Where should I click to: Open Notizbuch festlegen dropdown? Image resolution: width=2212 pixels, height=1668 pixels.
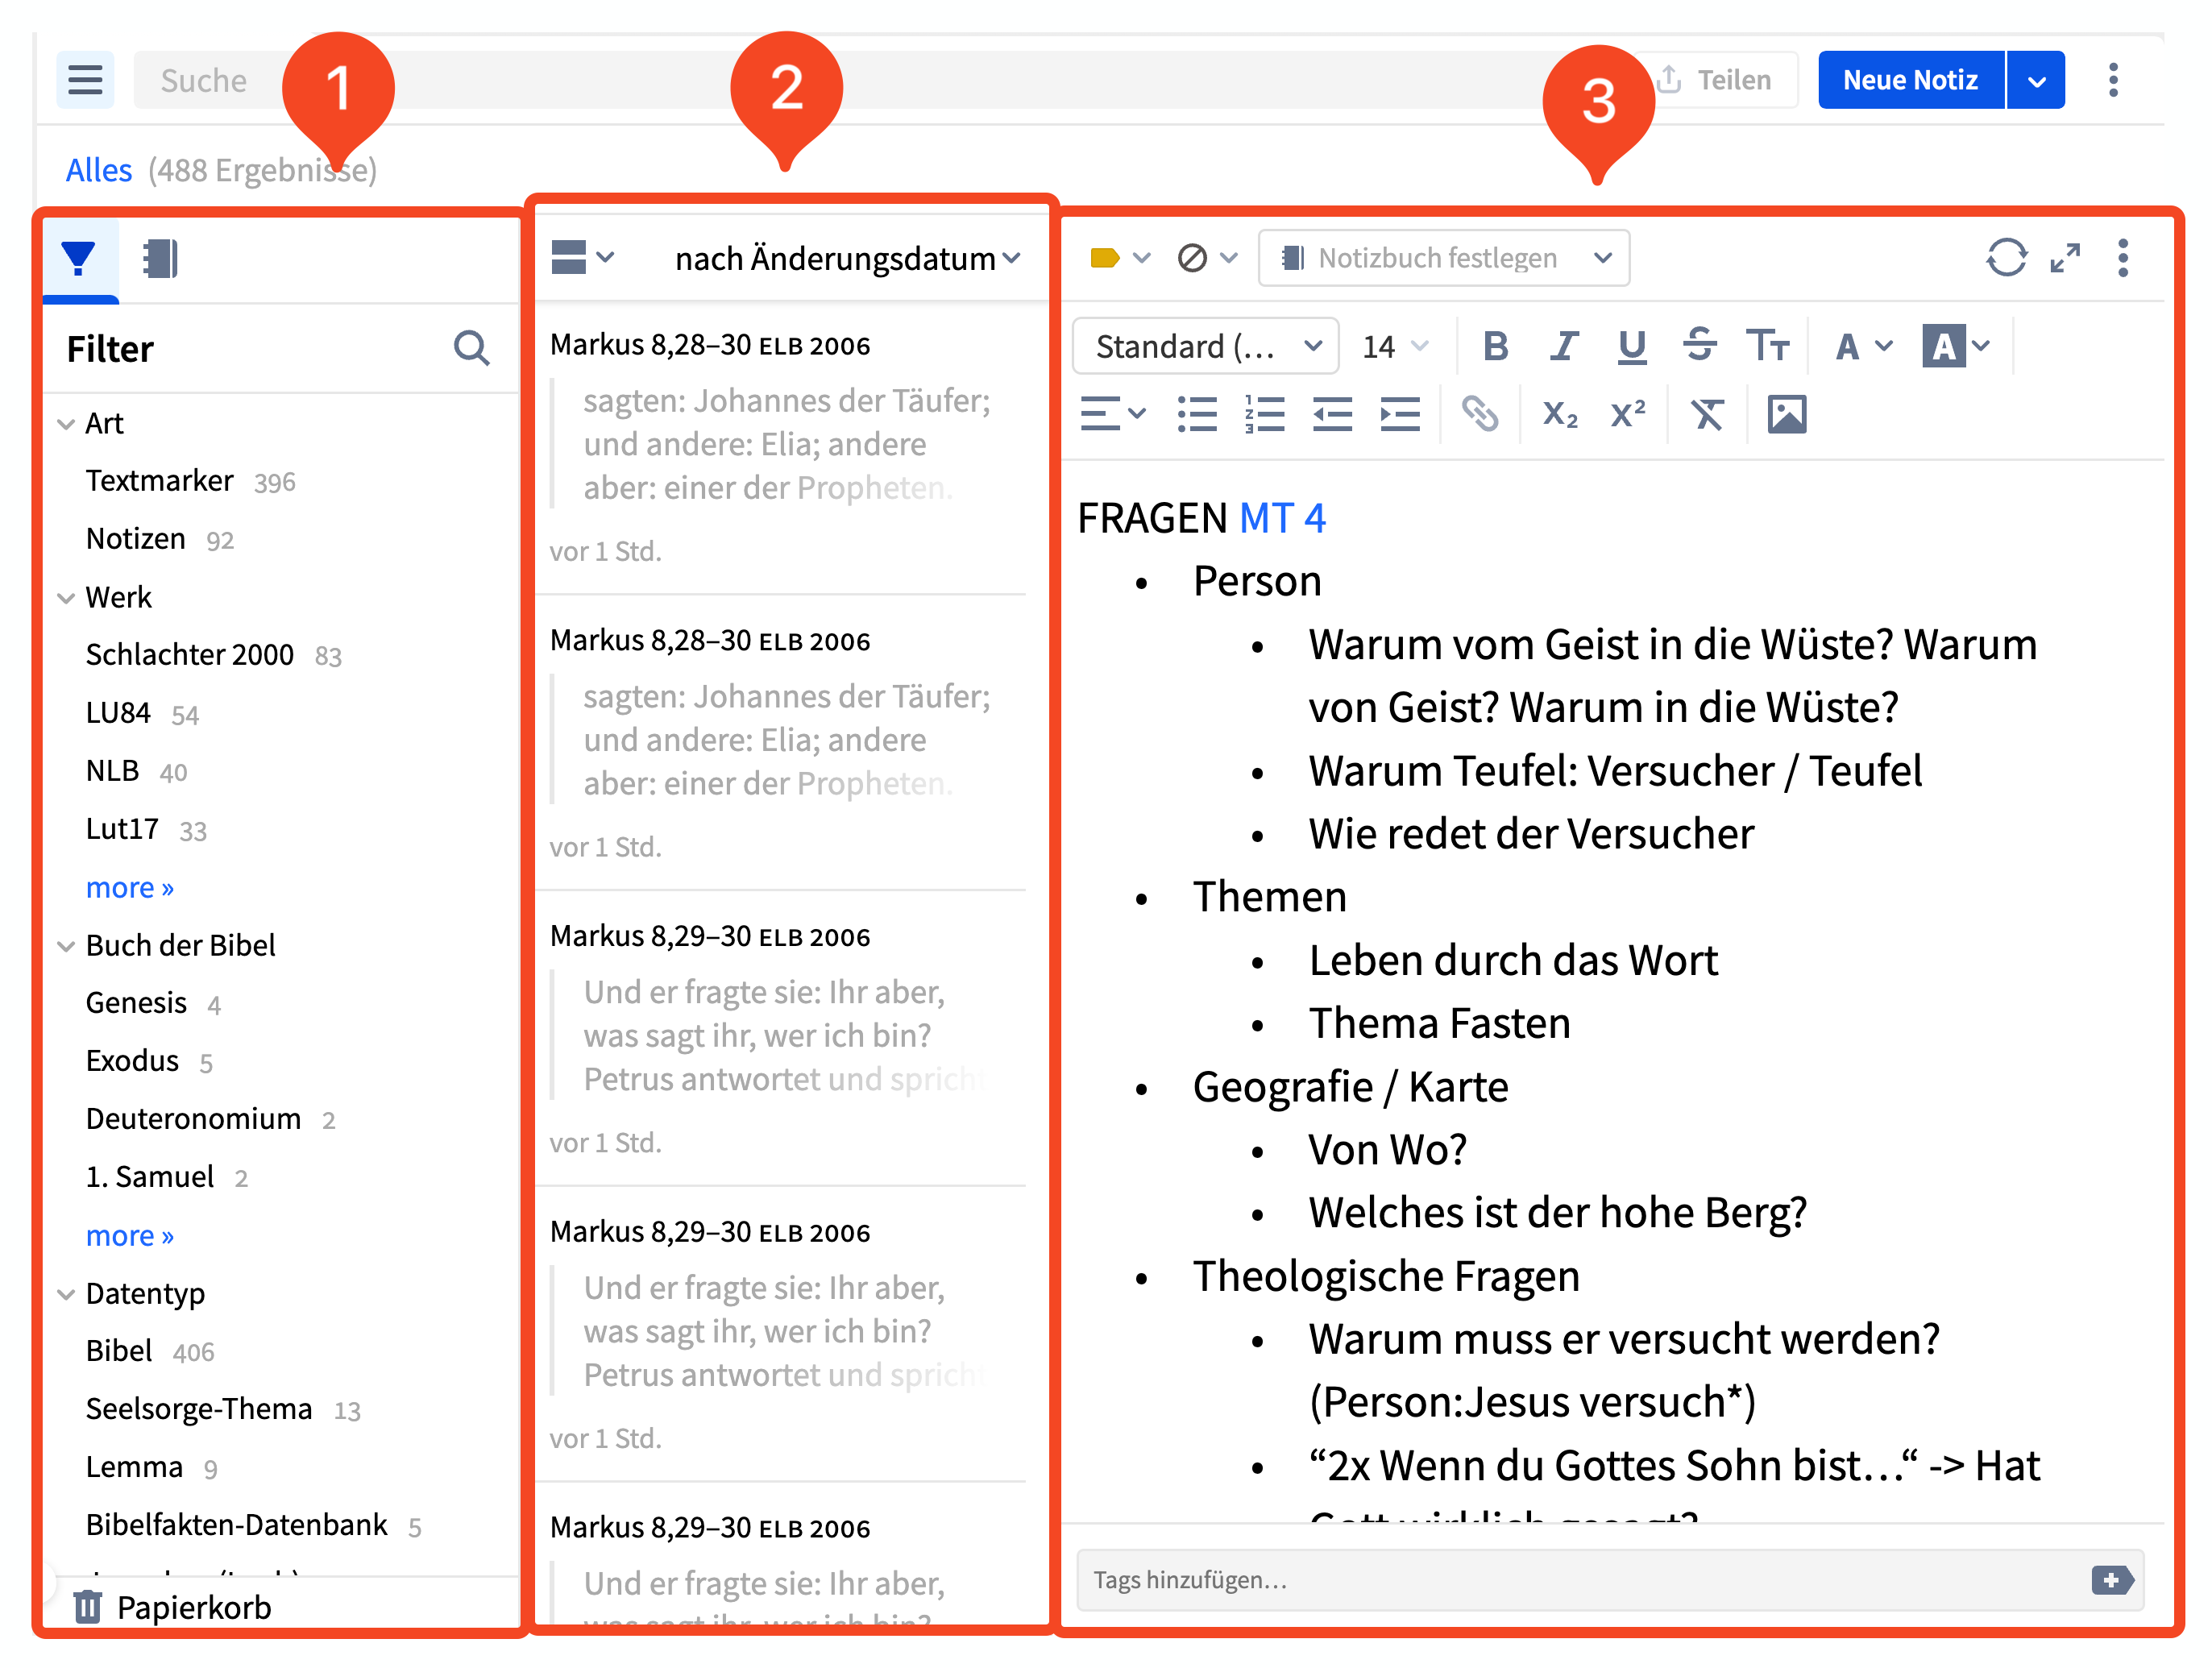1444,258
